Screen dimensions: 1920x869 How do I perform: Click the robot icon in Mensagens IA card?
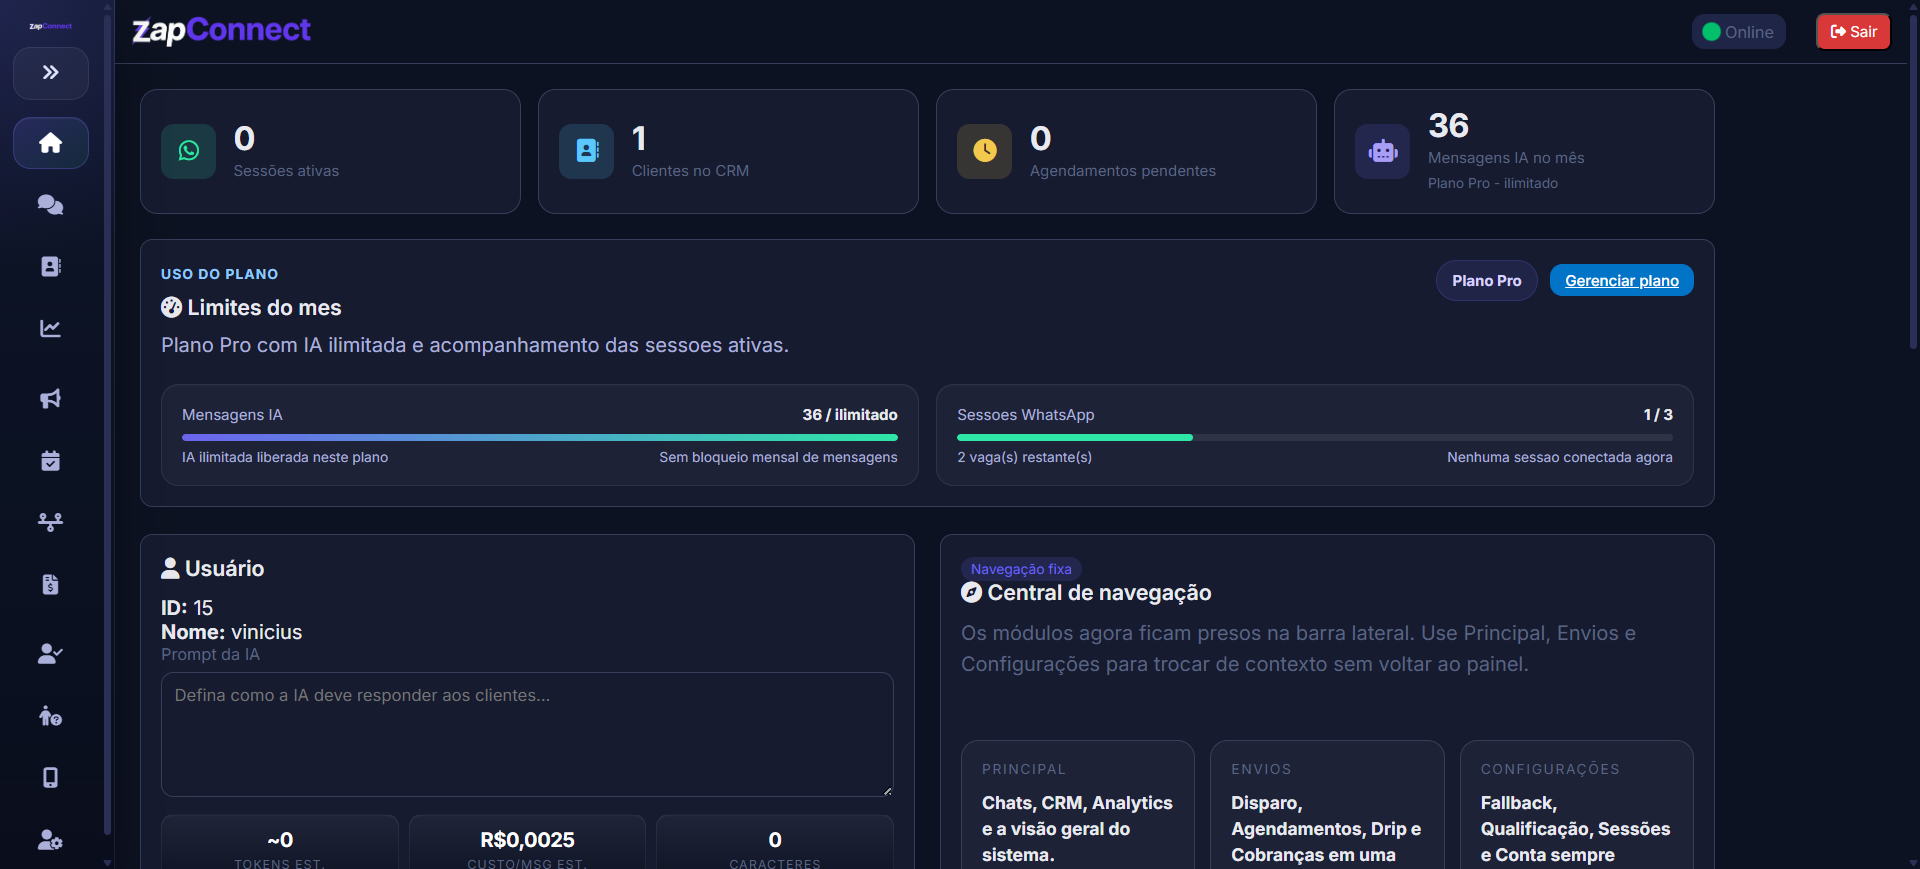(1383, 151)
